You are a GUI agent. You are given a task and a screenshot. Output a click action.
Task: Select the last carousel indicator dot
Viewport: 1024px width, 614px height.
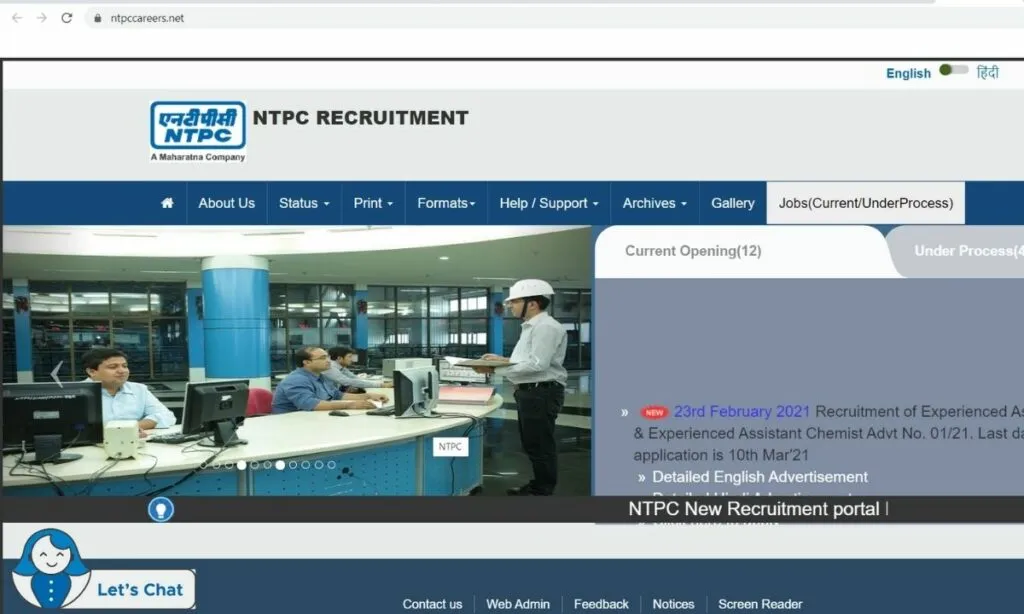coord(332,465)
